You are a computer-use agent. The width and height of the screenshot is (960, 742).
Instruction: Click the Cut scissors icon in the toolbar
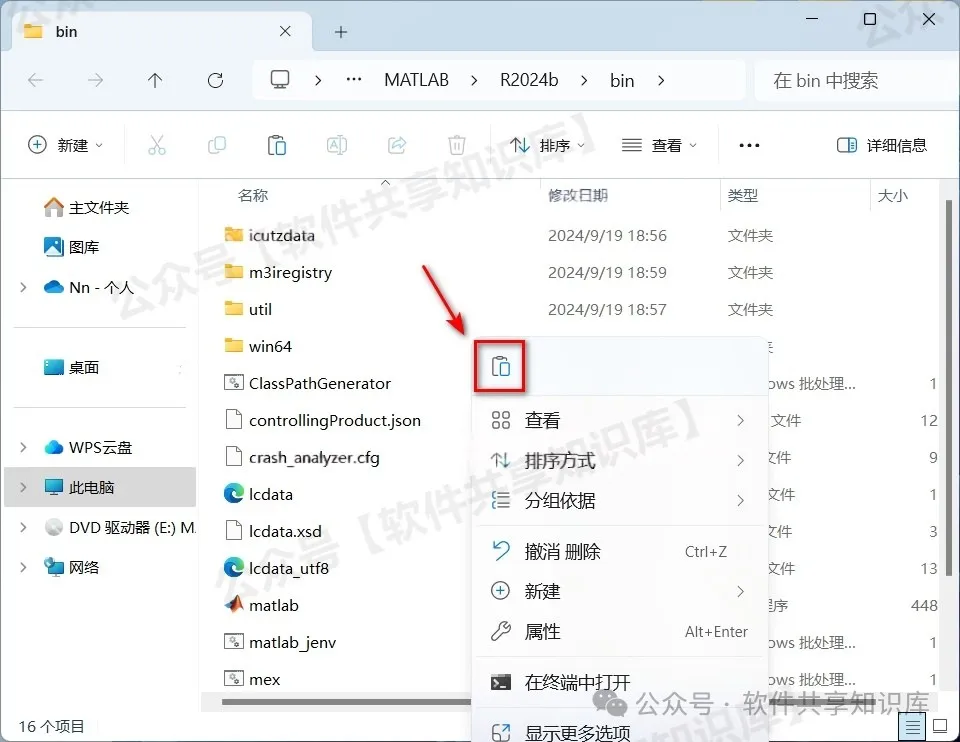point(157,145)
